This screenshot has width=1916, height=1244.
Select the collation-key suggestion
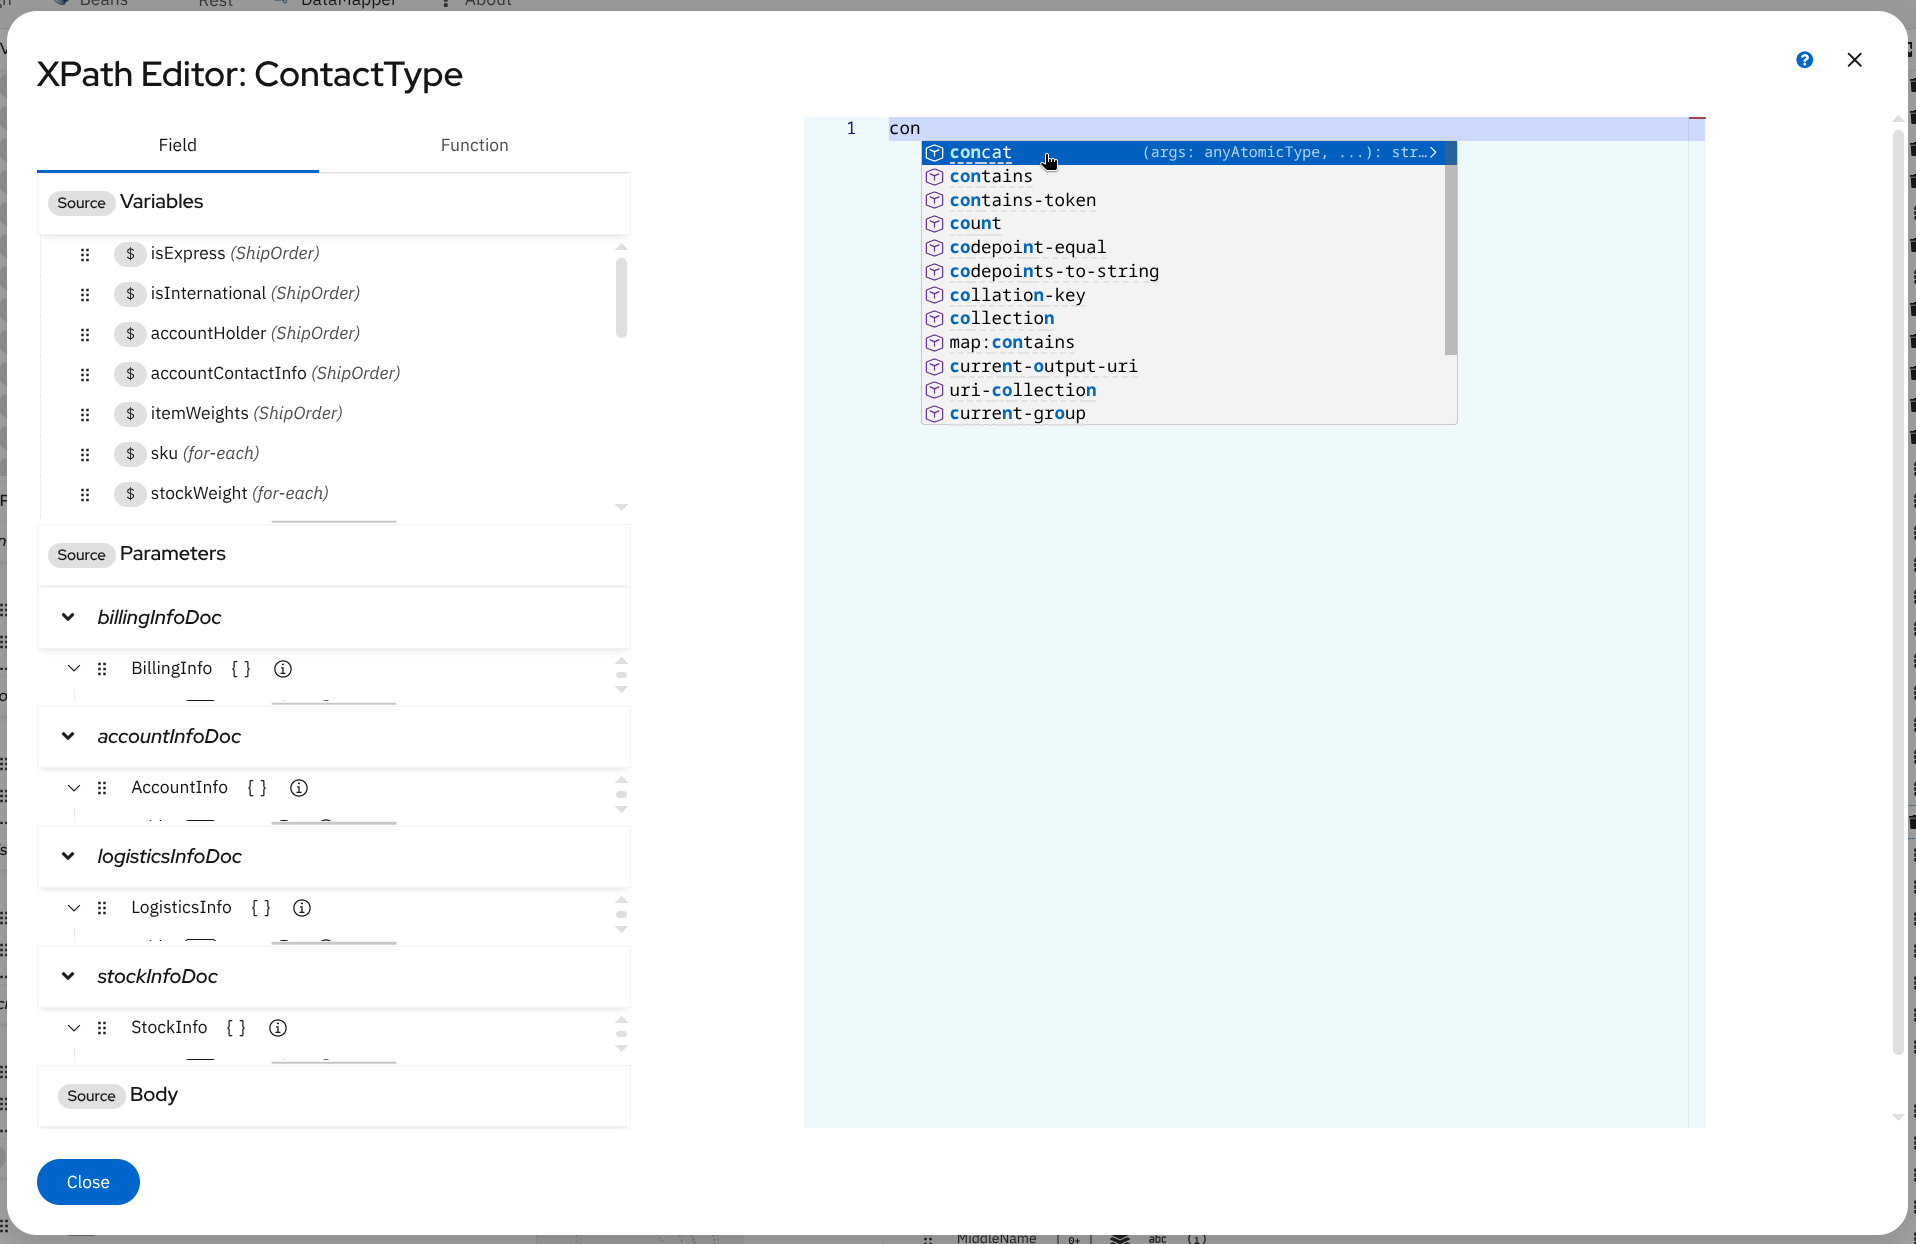tap(1183, 295)
